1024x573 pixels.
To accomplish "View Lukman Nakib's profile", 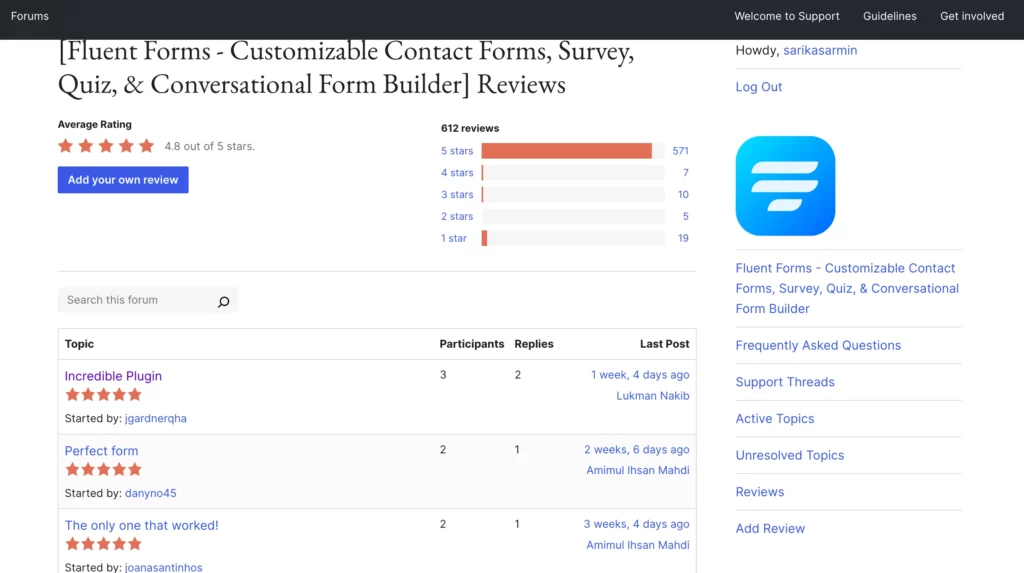I will [x=652, y=396].
